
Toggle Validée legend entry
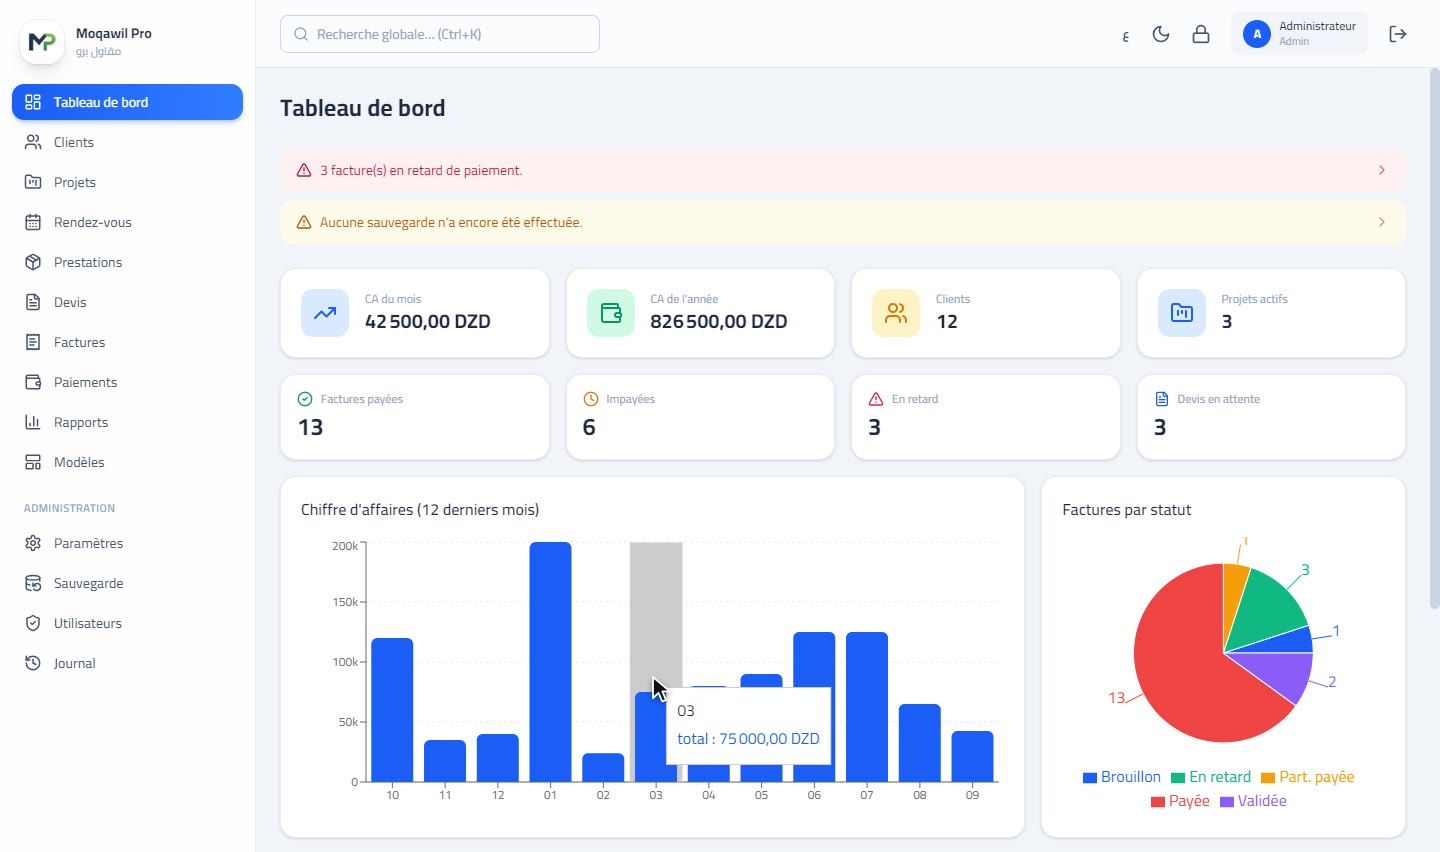click(1254, 801)
